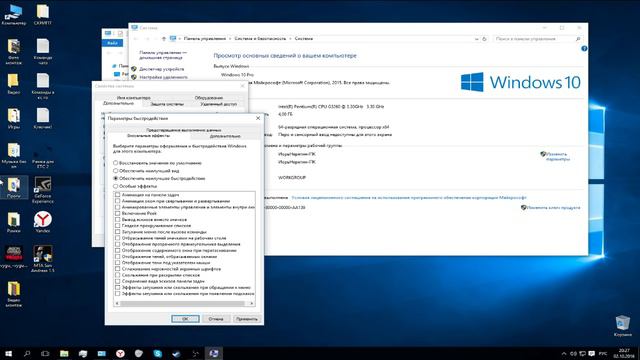This screenshot has width=640, height=360.
Task: Go up one level in System window
Action: 164,39
